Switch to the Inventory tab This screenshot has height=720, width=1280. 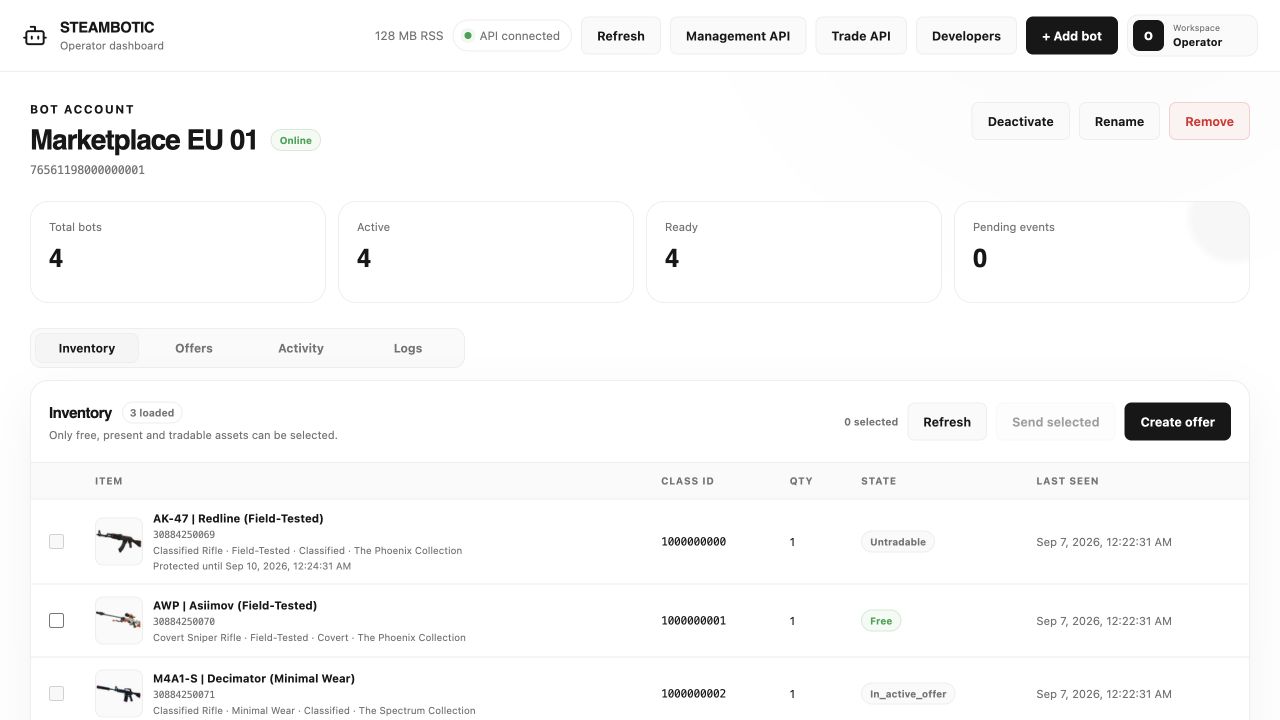pos(87,348)
